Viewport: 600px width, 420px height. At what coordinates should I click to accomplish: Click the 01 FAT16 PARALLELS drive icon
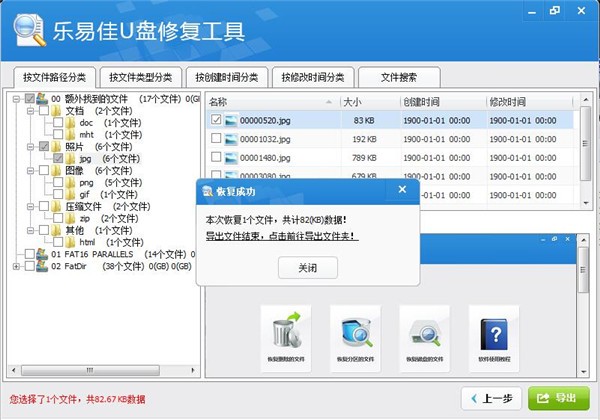pos(42,254)
